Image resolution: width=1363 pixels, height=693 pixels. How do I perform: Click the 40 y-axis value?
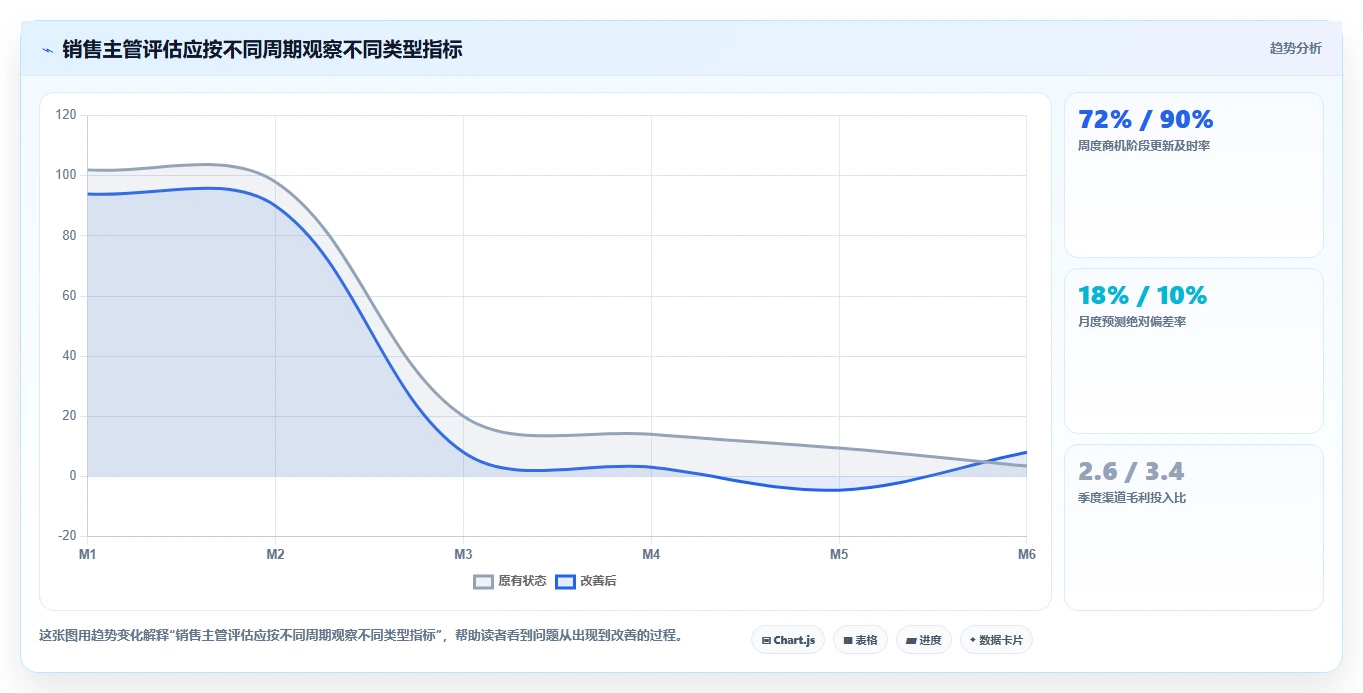[69, 356]
